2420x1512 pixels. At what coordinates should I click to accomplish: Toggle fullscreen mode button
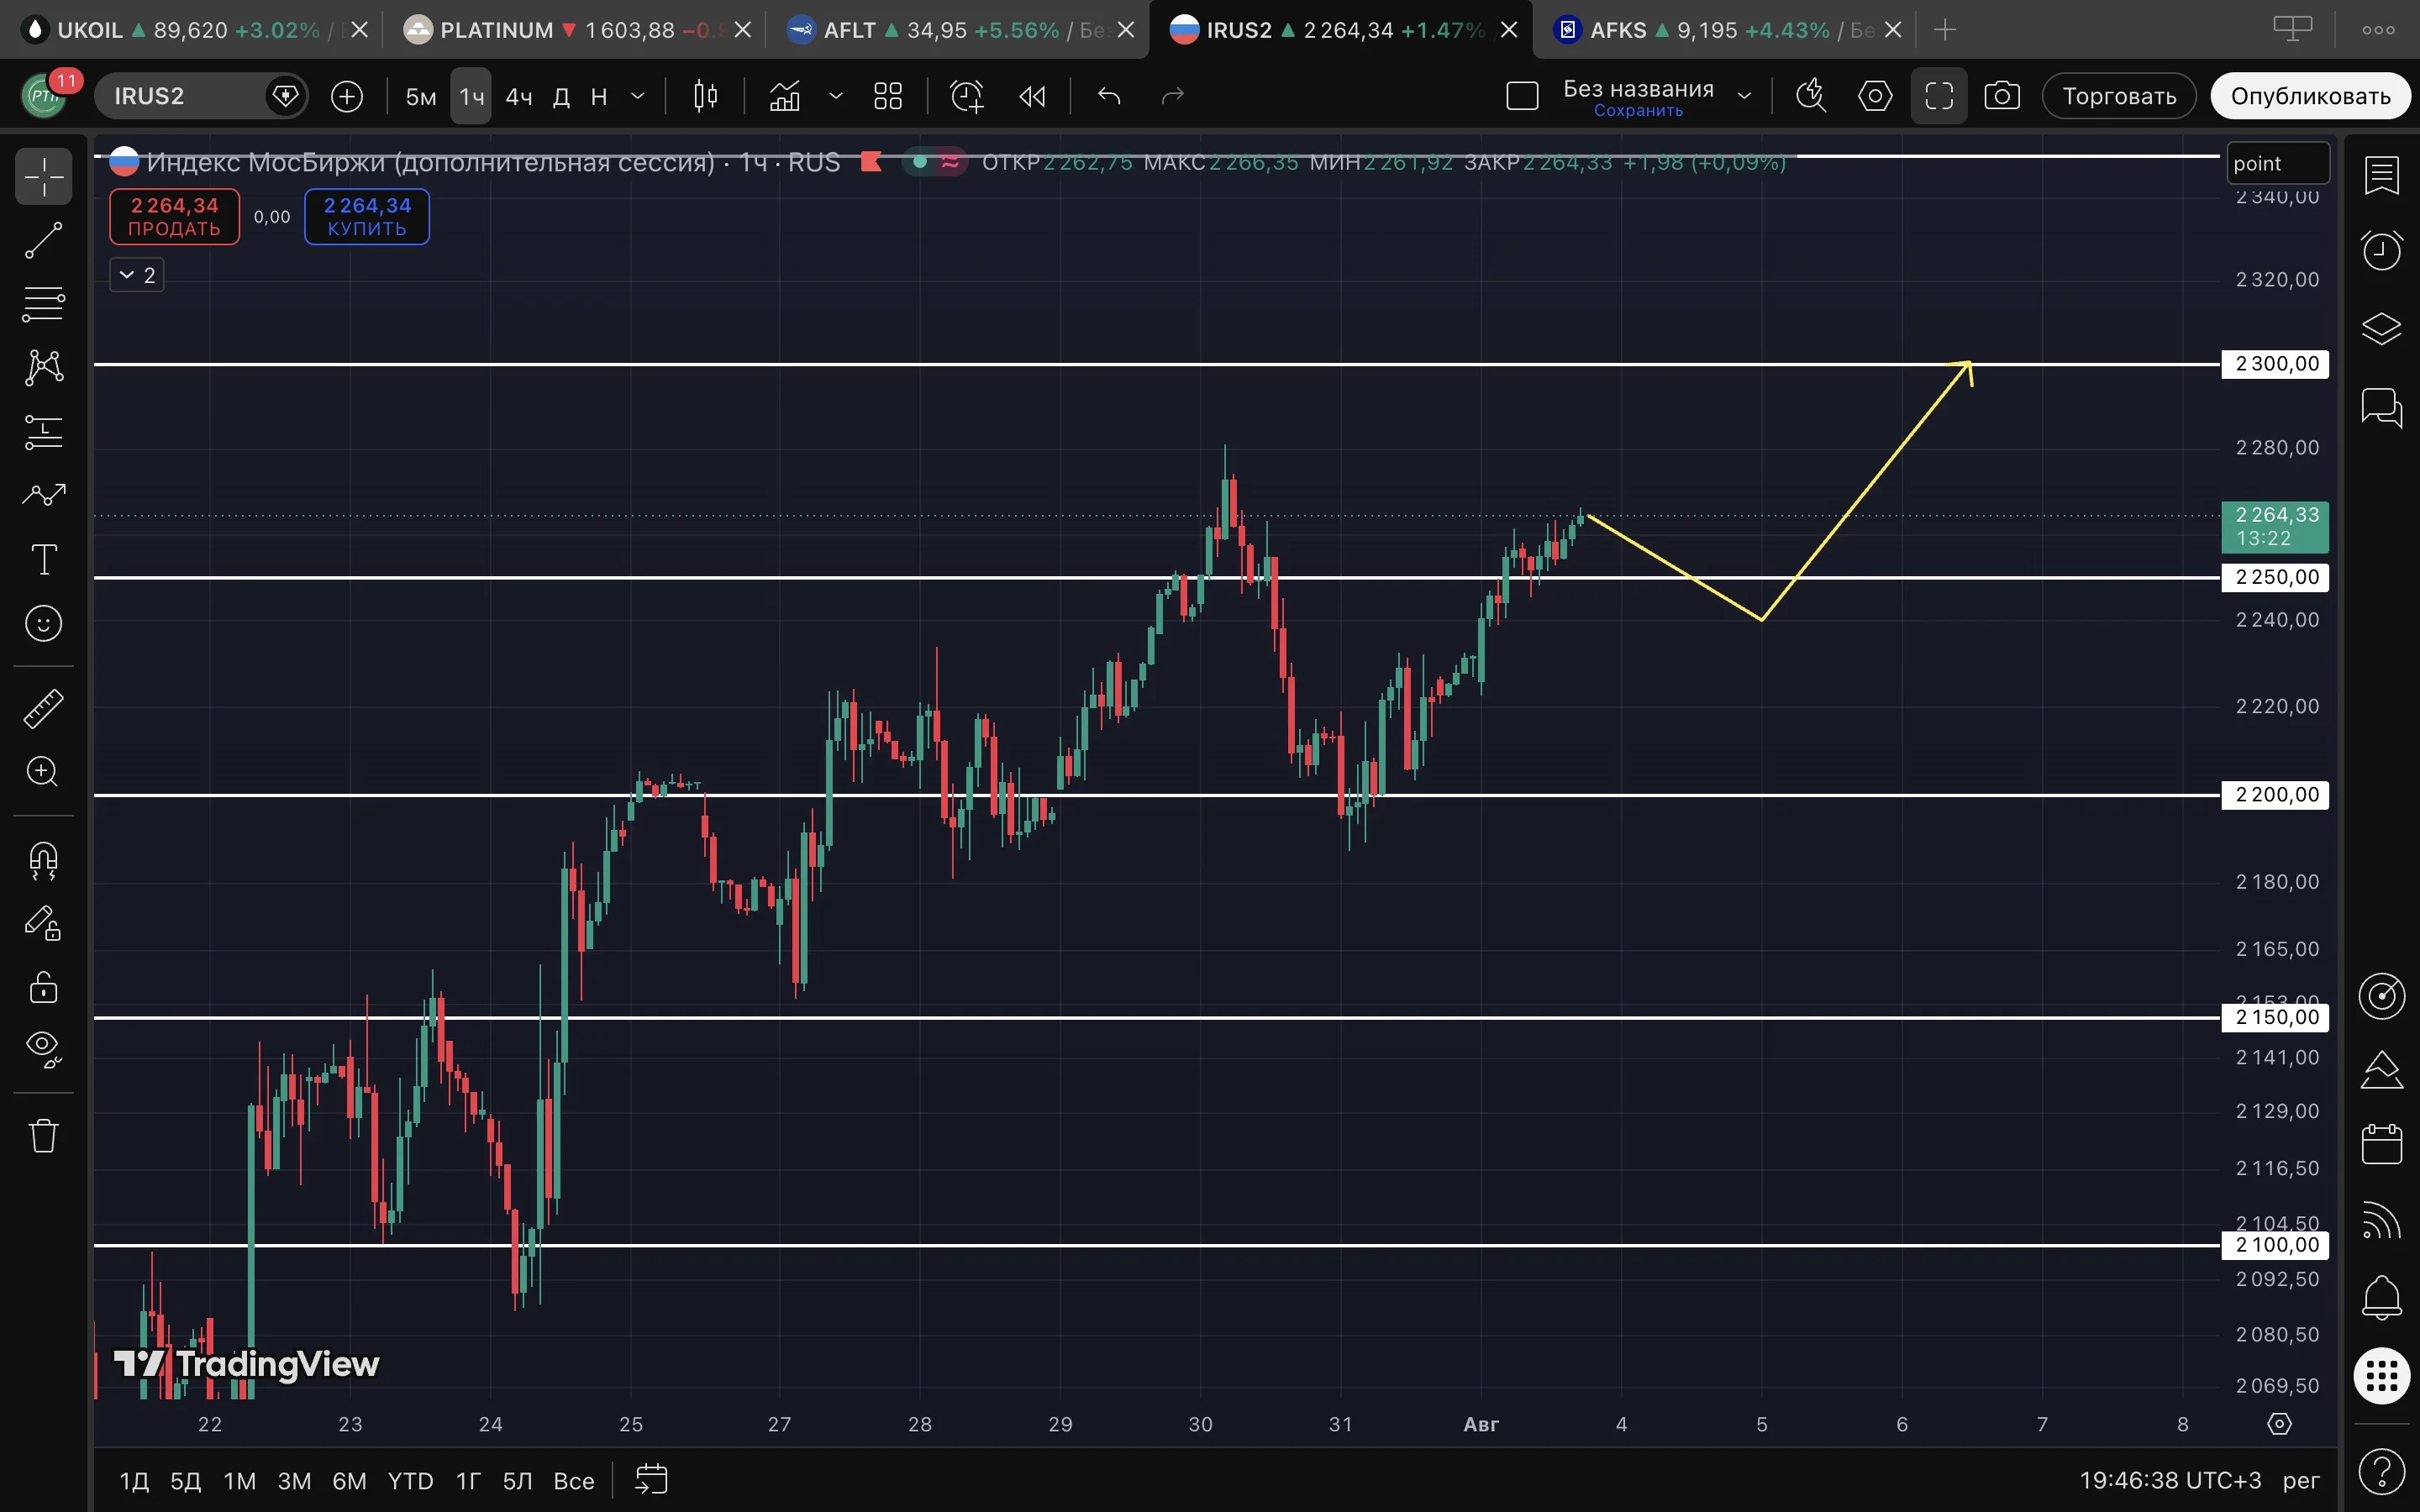click(1939, 96)
